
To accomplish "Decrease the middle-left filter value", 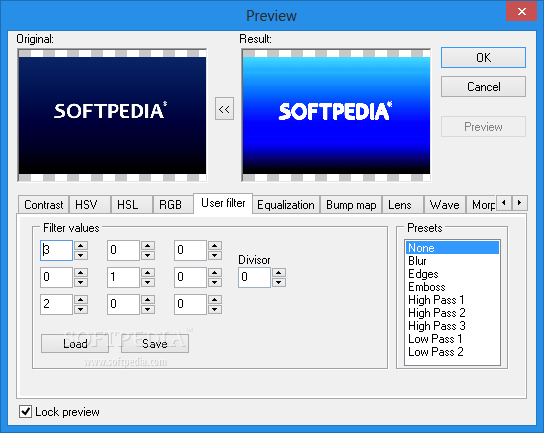I will 80,282.
